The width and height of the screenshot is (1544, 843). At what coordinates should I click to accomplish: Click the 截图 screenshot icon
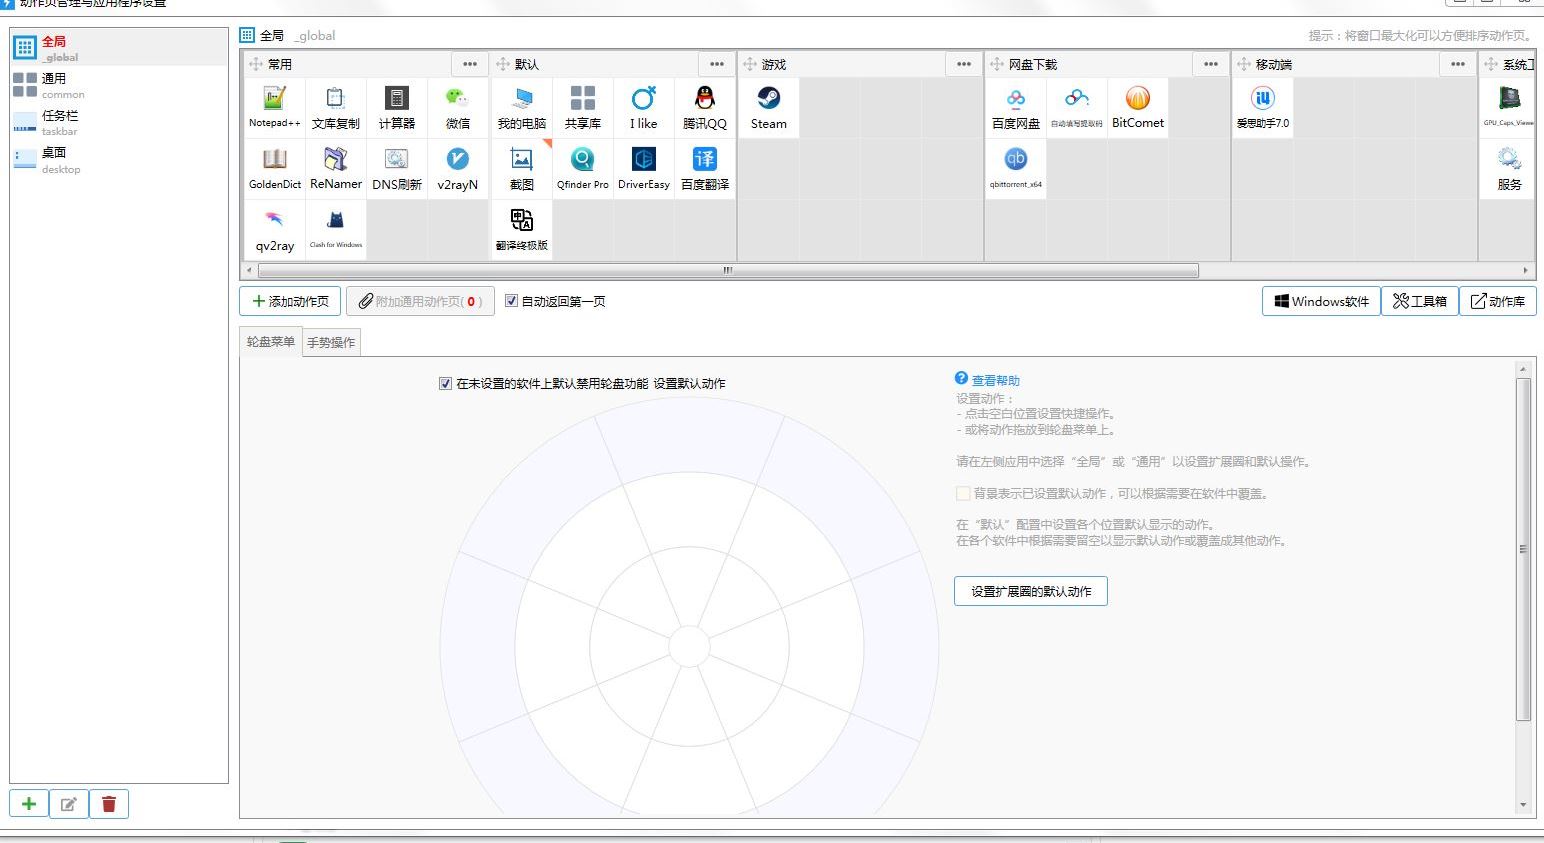tap(522, 169)
